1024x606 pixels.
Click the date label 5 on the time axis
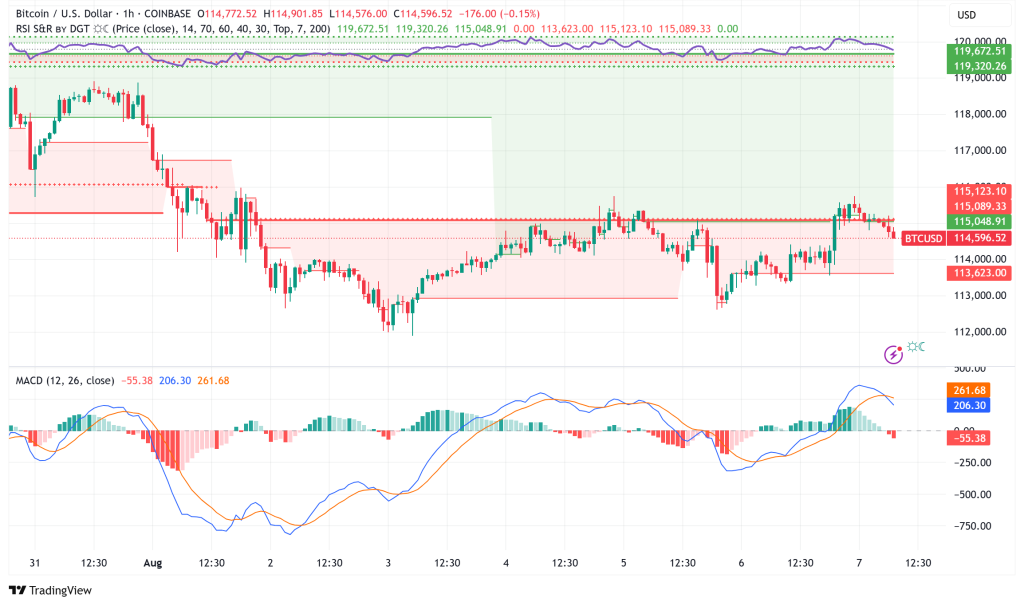click(x=624, y=563)
